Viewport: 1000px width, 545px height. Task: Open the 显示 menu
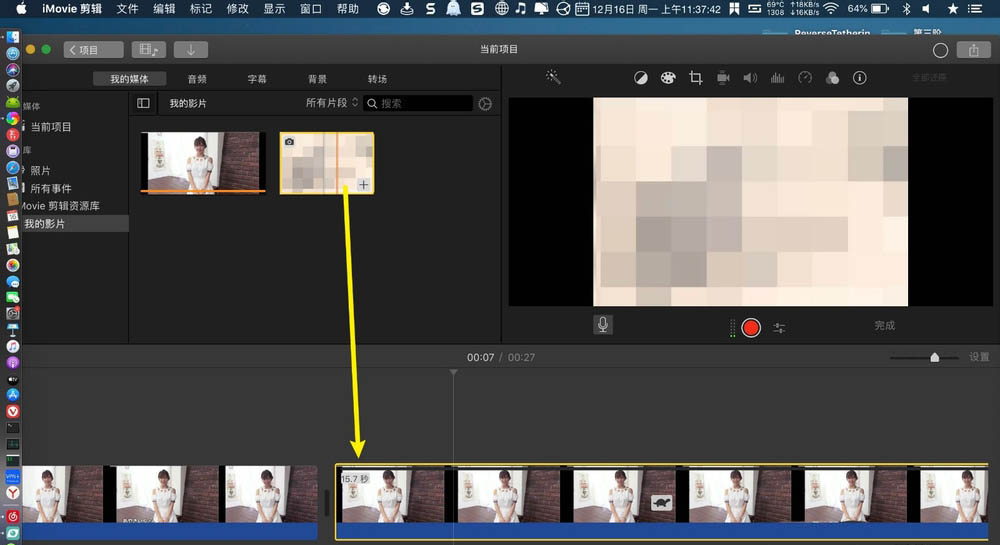click(x=274, y=9)
